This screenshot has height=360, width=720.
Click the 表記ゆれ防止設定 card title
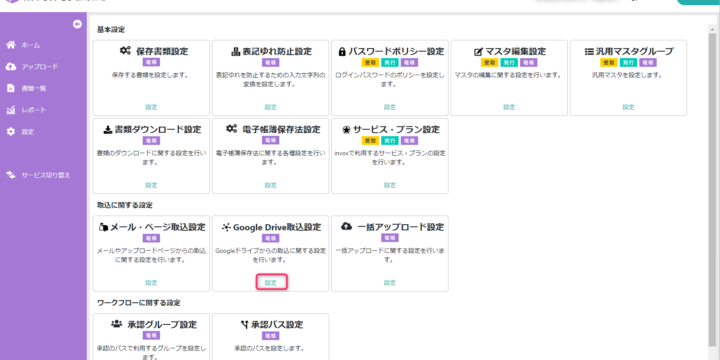pos(277,51)
